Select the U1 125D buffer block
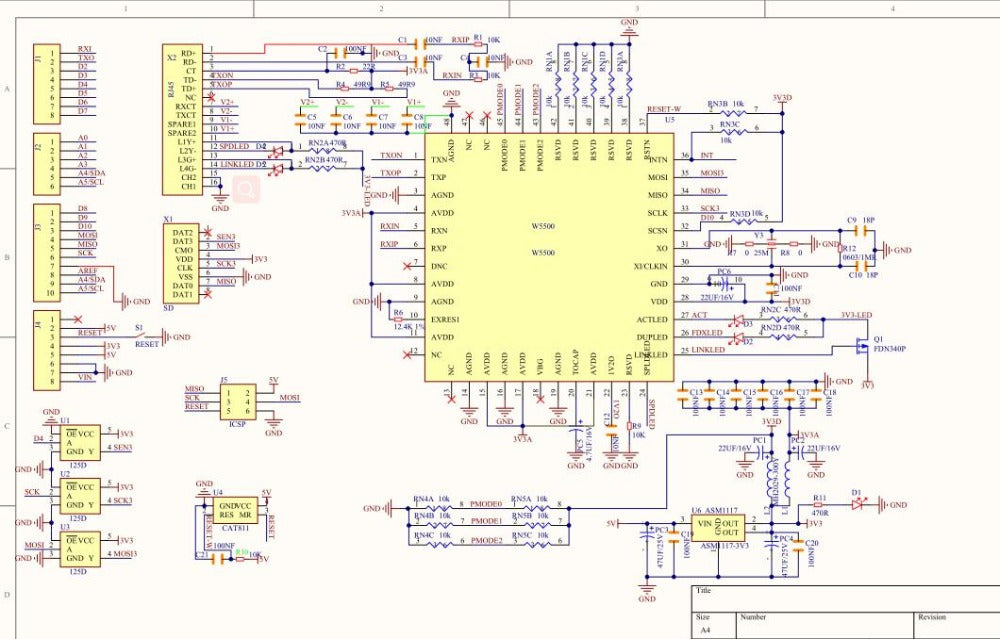The height and width of the screenshot is (639, 1000). tap(80, 441)
